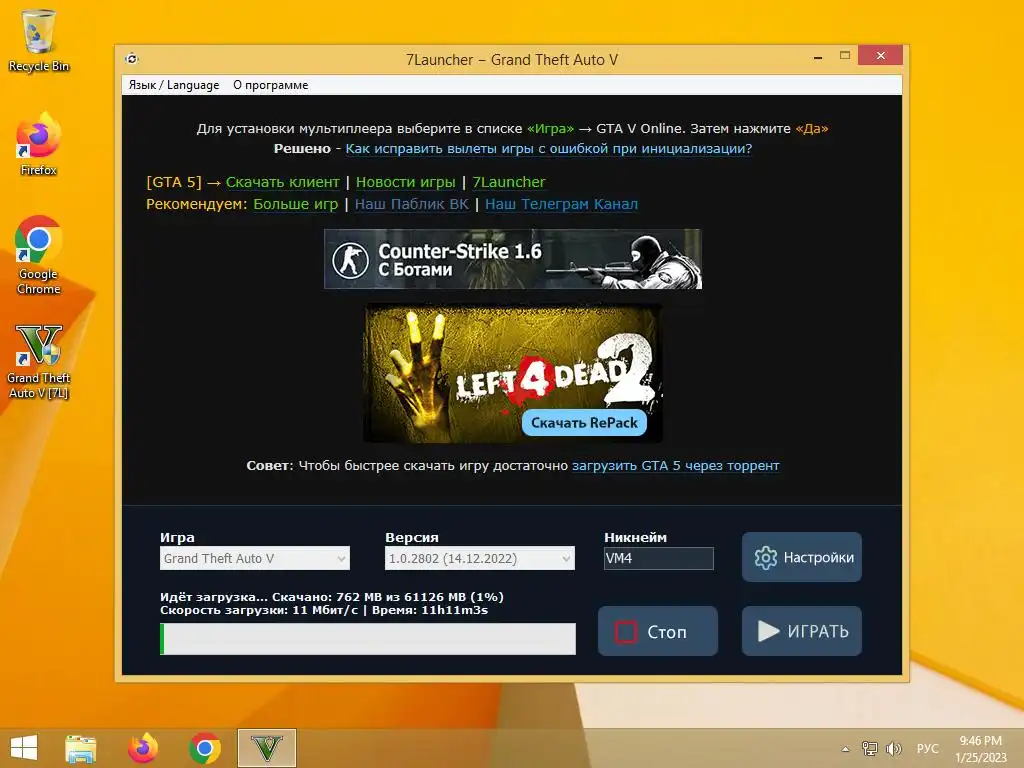Click the ИГРАТЬ play button
The image size is (1024, 768).
[801, 632]
